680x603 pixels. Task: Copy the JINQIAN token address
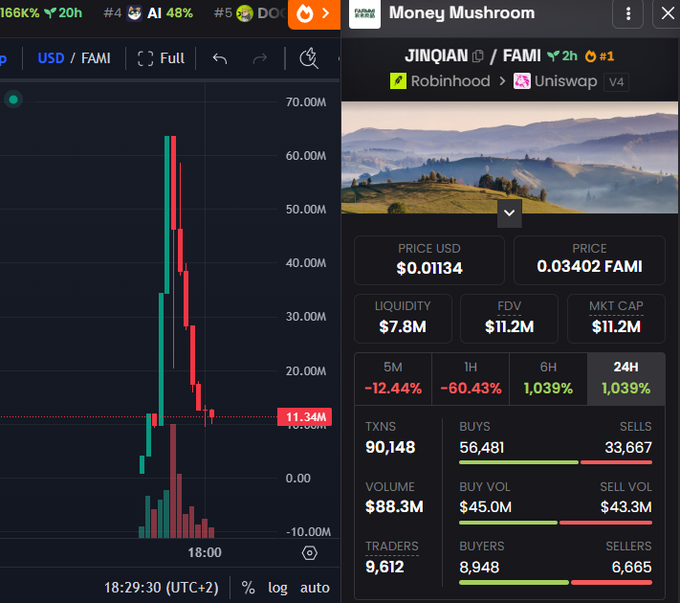tap(477, 56)
